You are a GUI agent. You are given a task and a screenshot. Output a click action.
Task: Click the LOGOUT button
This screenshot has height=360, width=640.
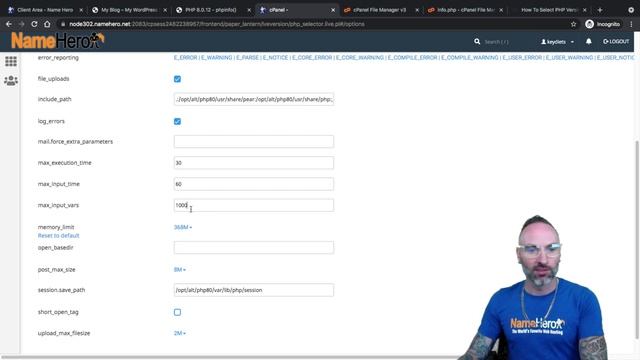pyautogui.click(x=616, y=42)
